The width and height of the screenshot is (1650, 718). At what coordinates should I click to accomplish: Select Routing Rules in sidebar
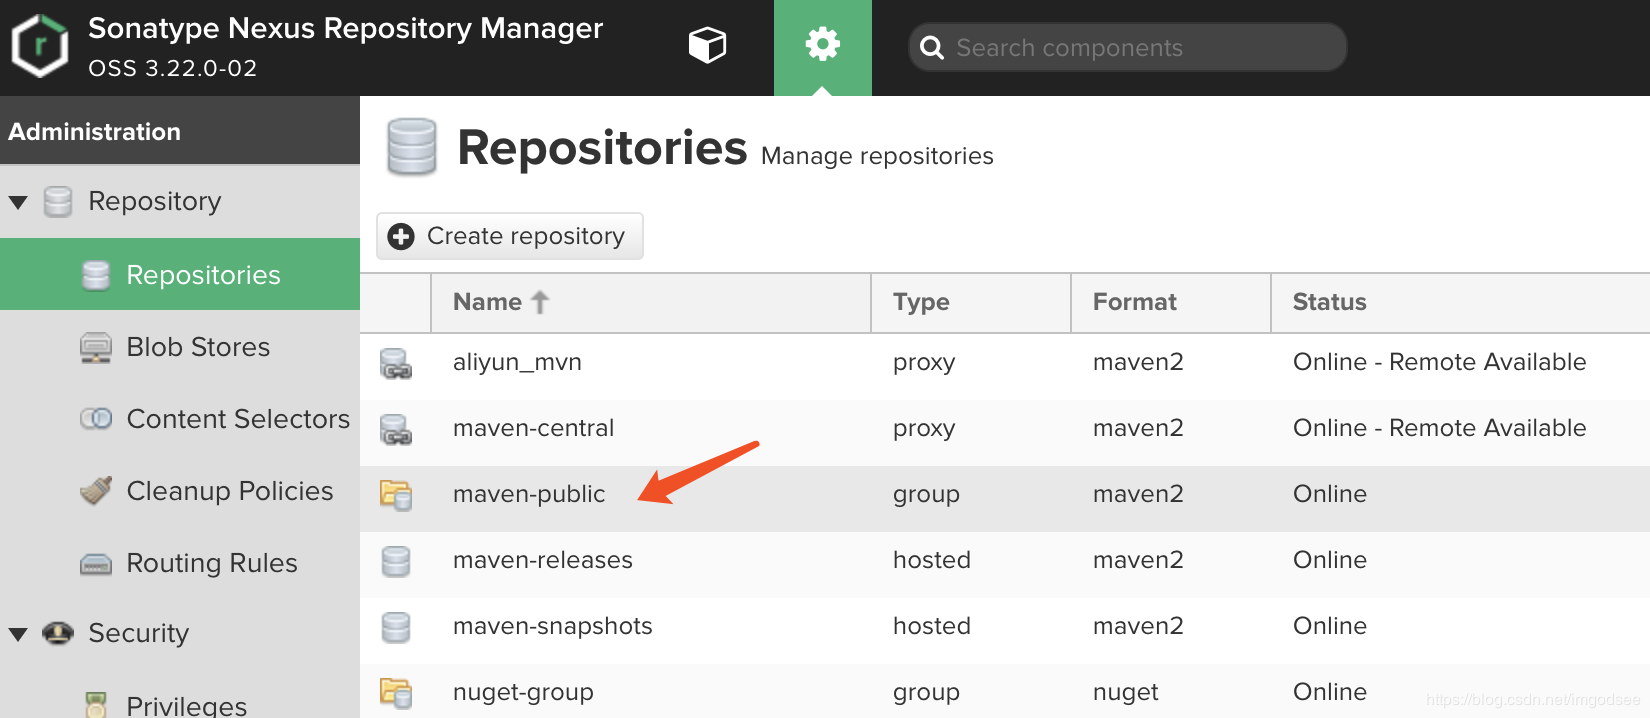(x=211, y=563)
